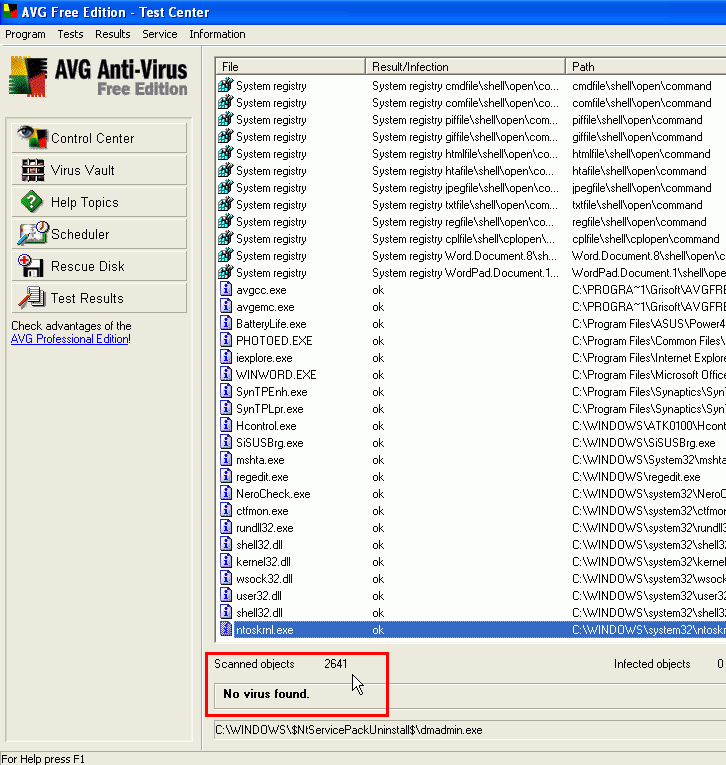Open the Virus Vault
Image resolution: width=726 pixels, height=765 pixels.
point(99,170)
